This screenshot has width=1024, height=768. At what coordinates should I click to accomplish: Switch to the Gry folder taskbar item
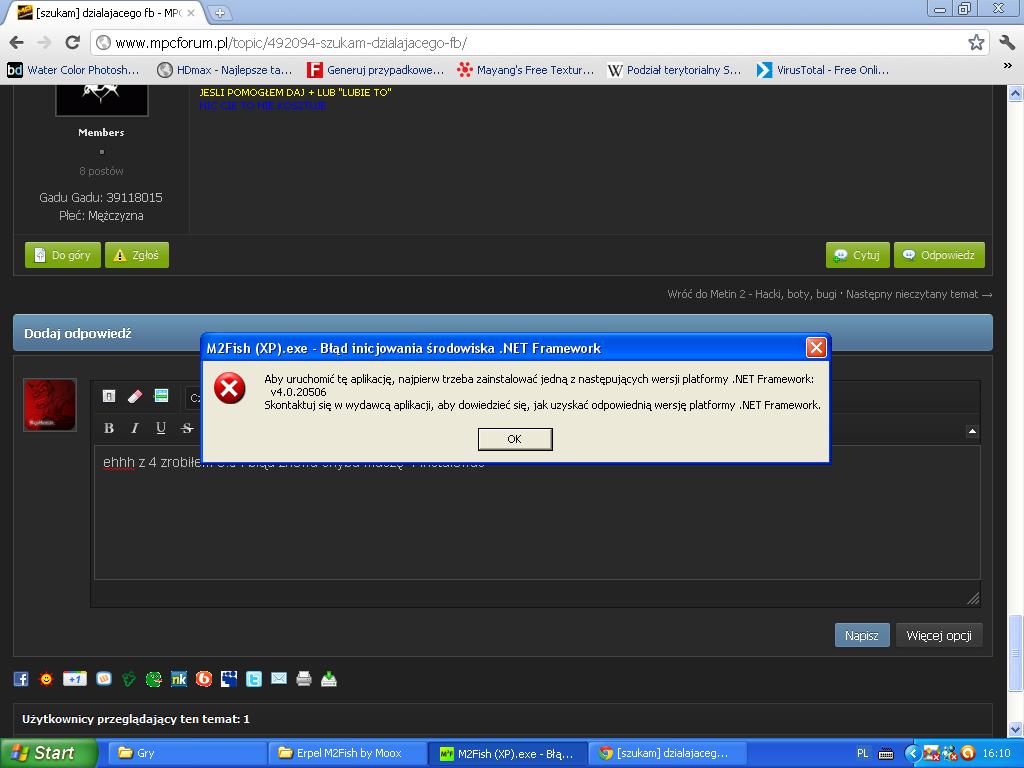[x=186, y=753]
